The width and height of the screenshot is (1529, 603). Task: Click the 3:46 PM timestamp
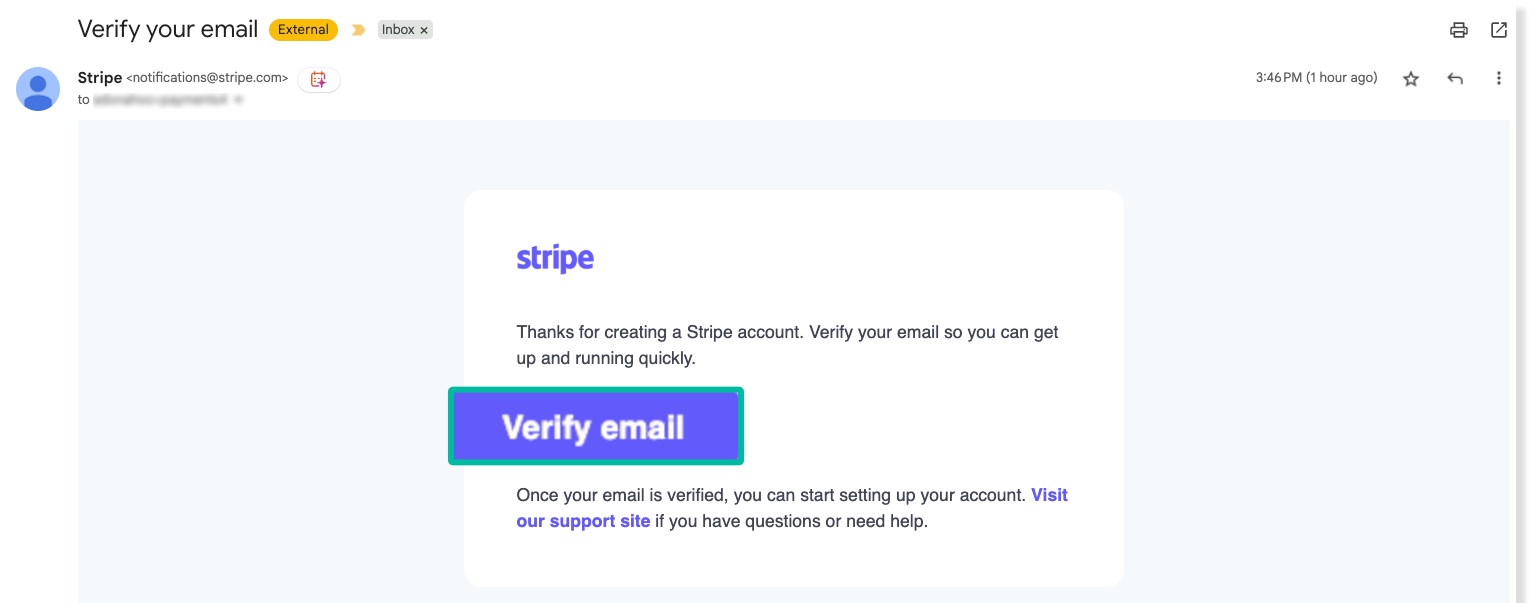pyautogui.click(x=1317, y=77)
